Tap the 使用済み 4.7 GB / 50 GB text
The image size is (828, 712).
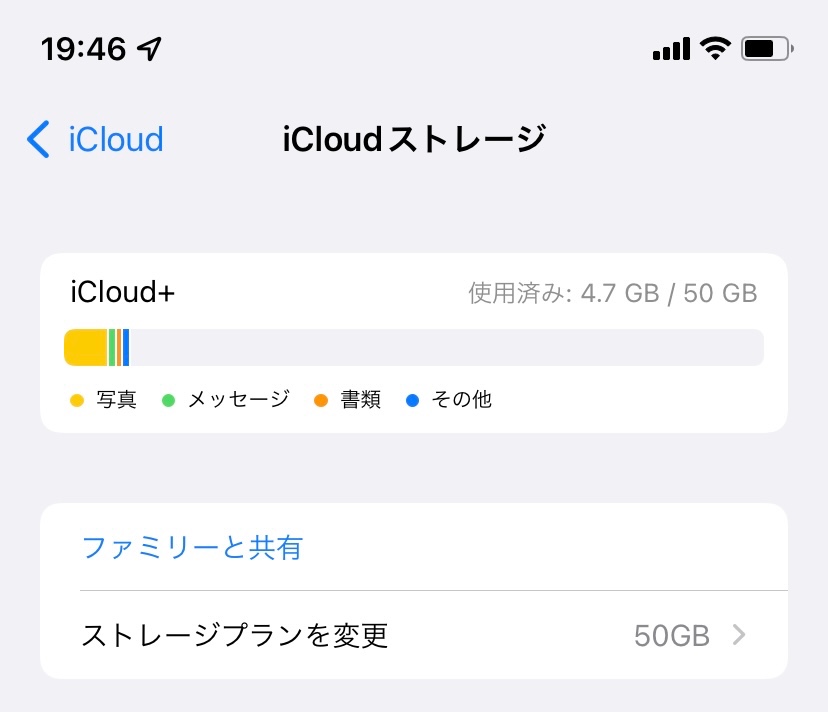[x=612, y=294]
